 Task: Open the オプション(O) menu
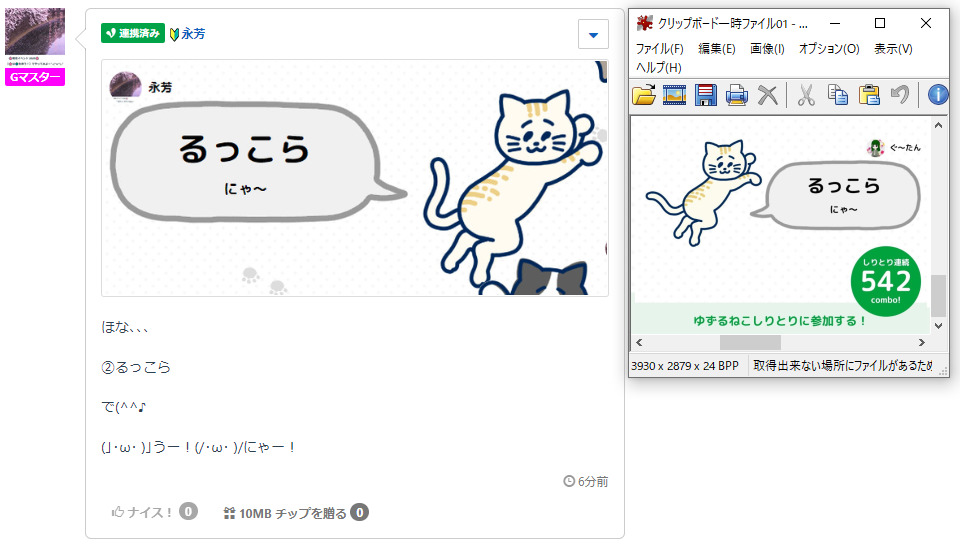pyautogui.click(x=829, y=48)
